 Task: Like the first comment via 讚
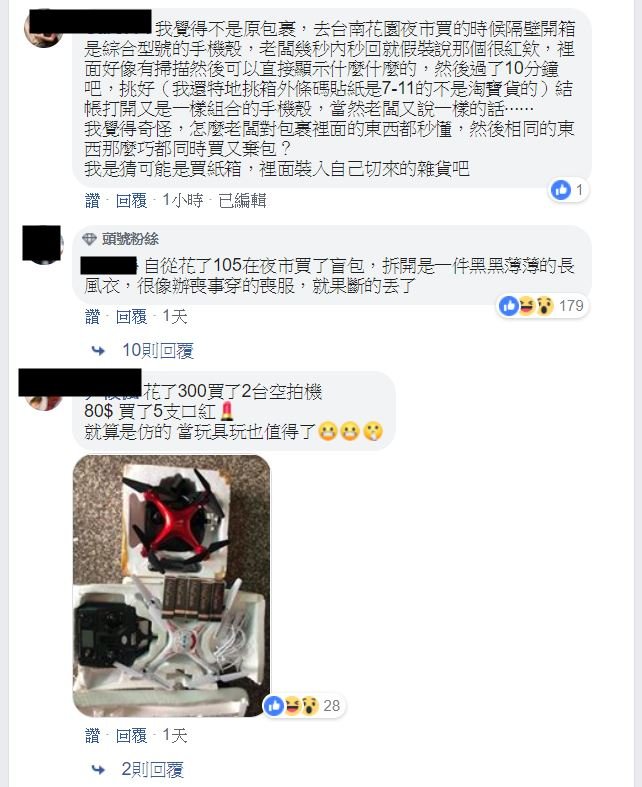coord(92,201)
